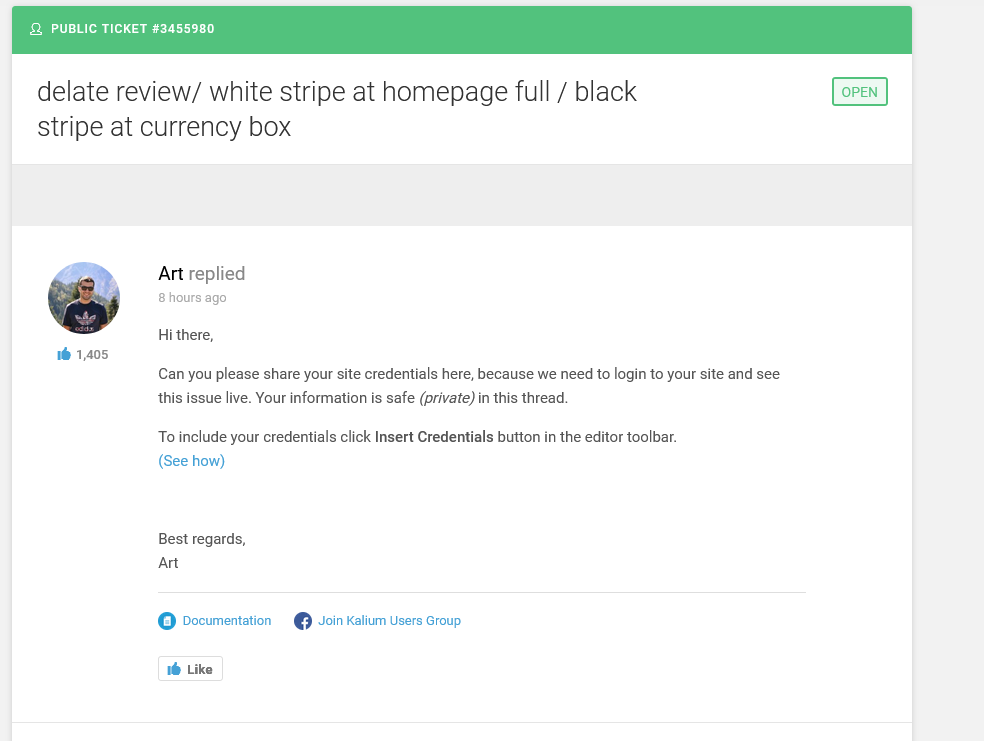Click the bold 'Insert Credentials' text

point(434,437)
